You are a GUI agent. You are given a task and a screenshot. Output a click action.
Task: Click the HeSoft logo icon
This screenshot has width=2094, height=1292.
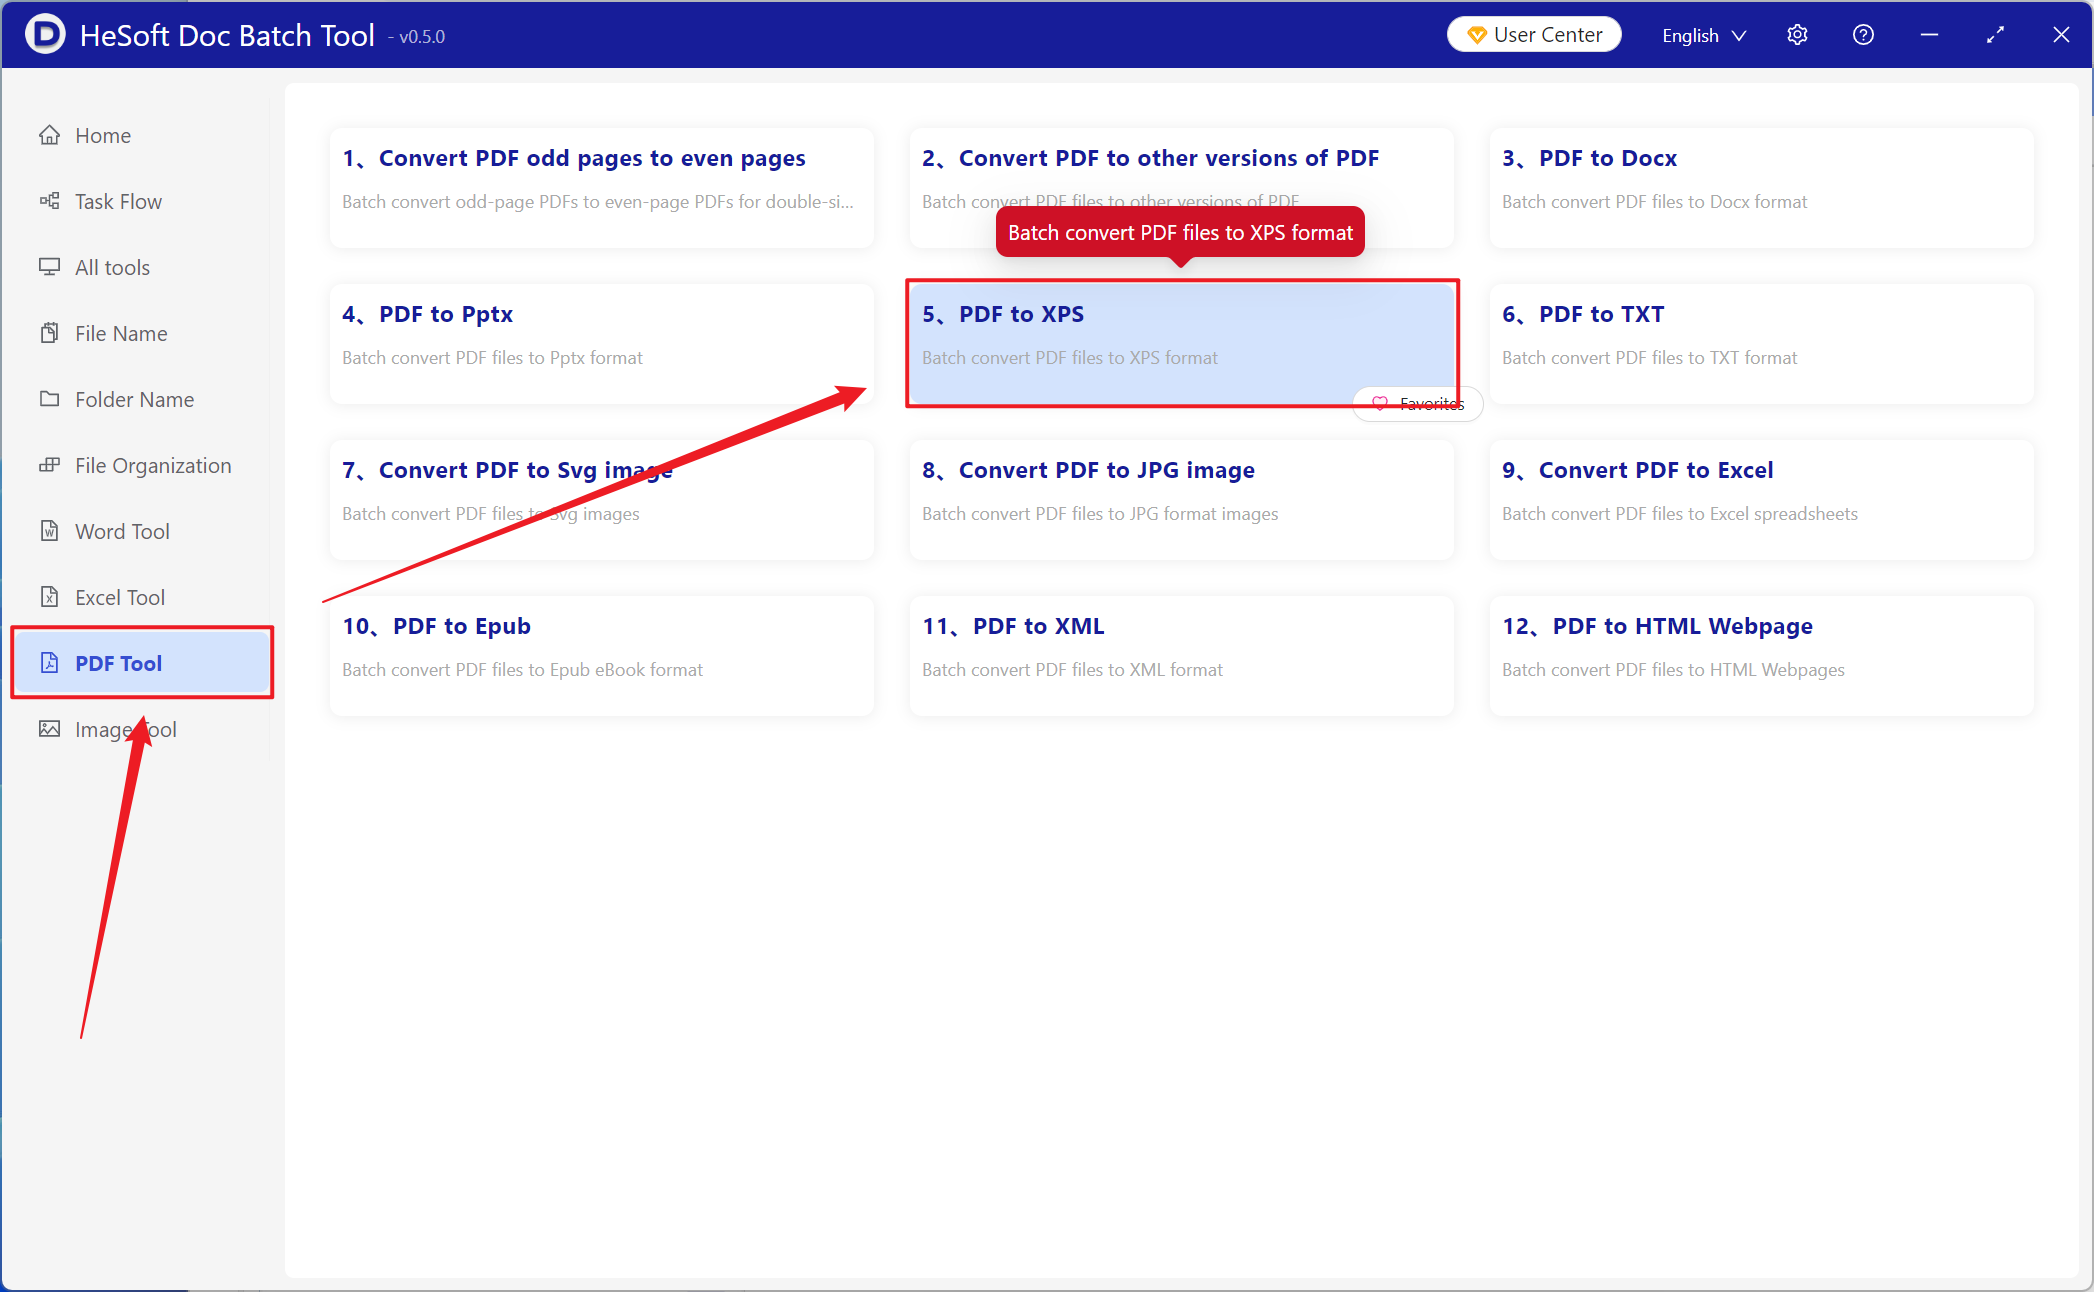click(x=45, y=35)
